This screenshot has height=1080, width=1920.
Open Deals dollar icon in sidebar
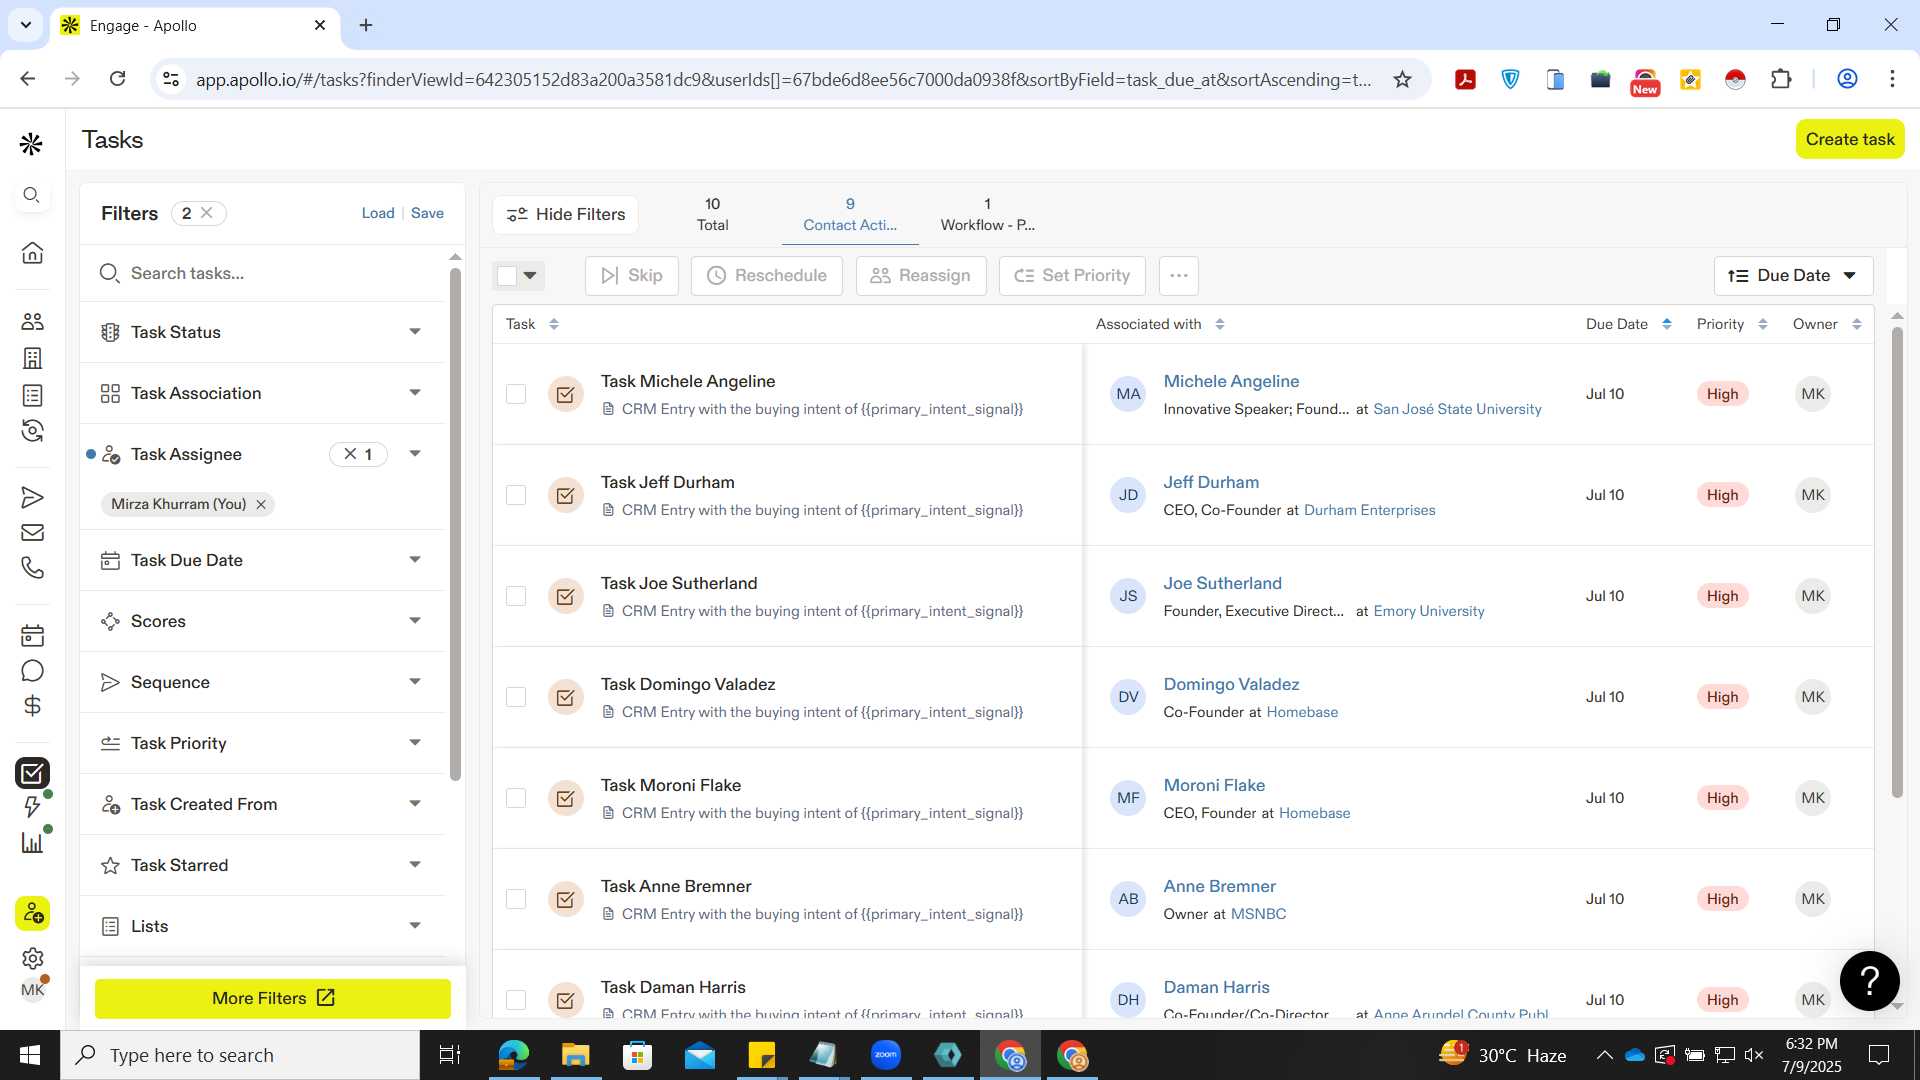[x=32, y=706]
